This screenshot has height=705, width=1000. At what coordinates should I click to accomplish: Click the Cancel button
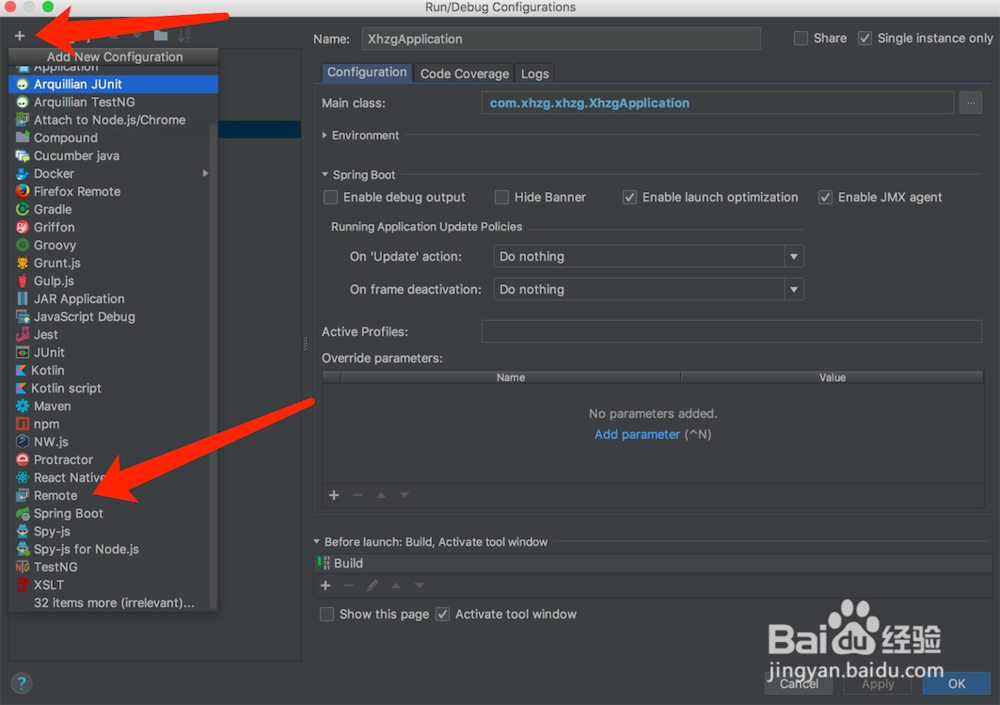point(799,683)
